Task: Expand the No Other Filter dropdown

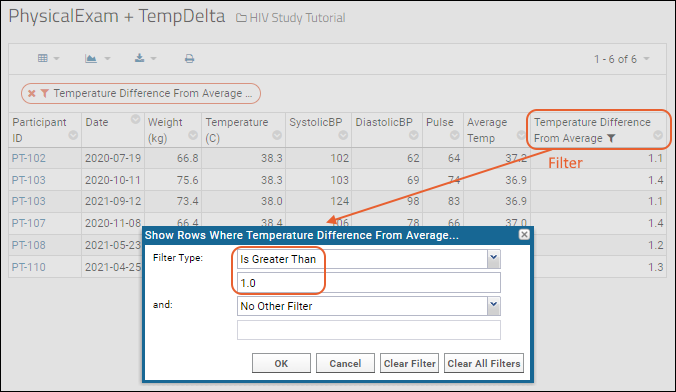Action: pyautogui.click(x=494, y=306)
